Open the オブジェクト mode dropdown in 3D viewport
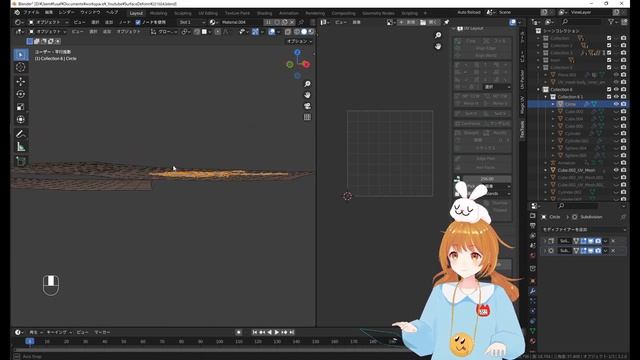The height and width of the screenshot is (360, 640). click(48, 31)
